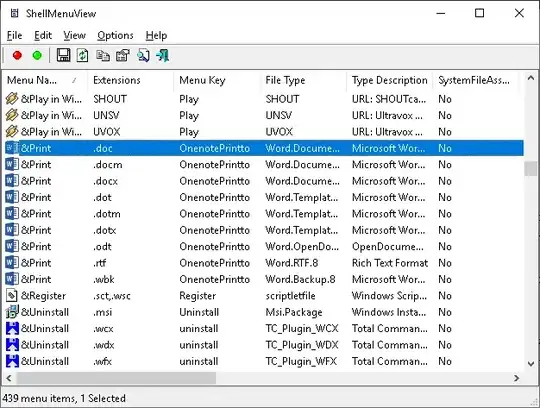The height and width of the screenshot is (408, 540).
Task: Click the vertical scrollbar up arrow
Action: click(x=531, y=78)
